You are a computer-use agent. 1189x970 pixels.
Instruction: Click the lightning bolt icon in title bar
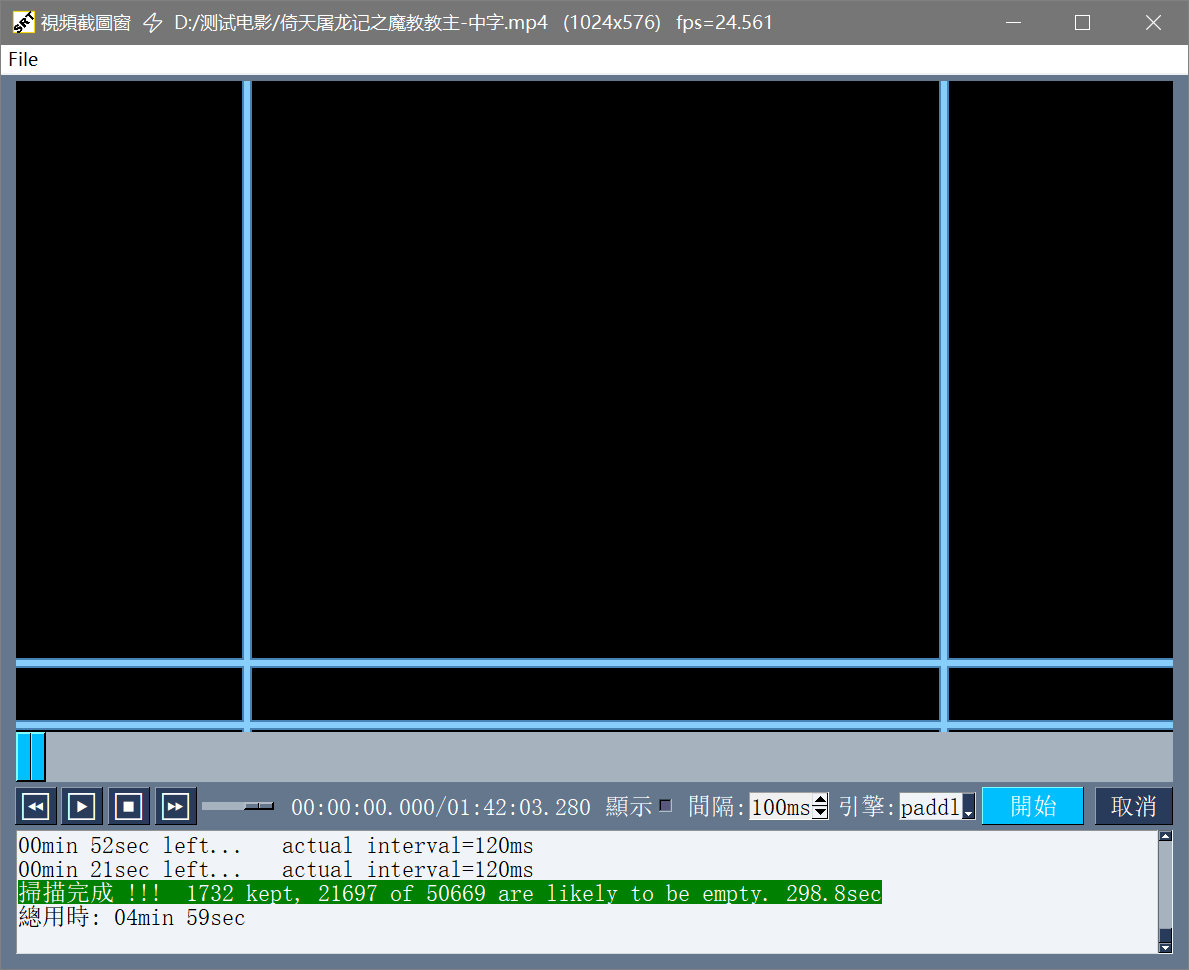point(153,23)
